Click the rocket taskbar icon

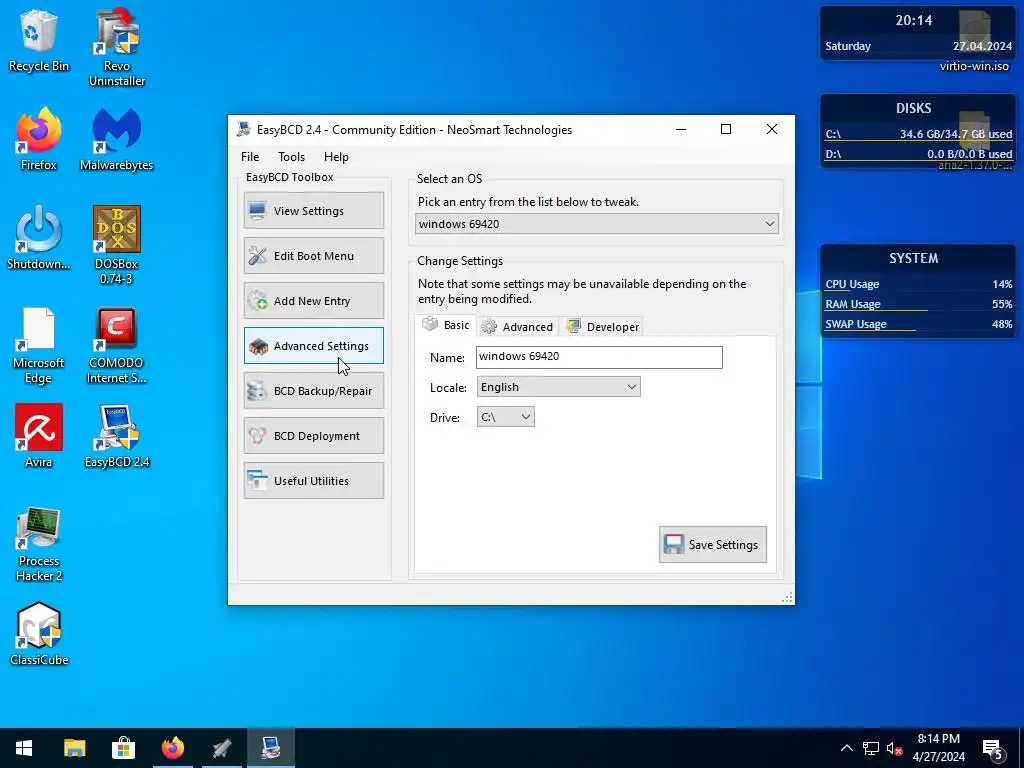tap(221, 748)
